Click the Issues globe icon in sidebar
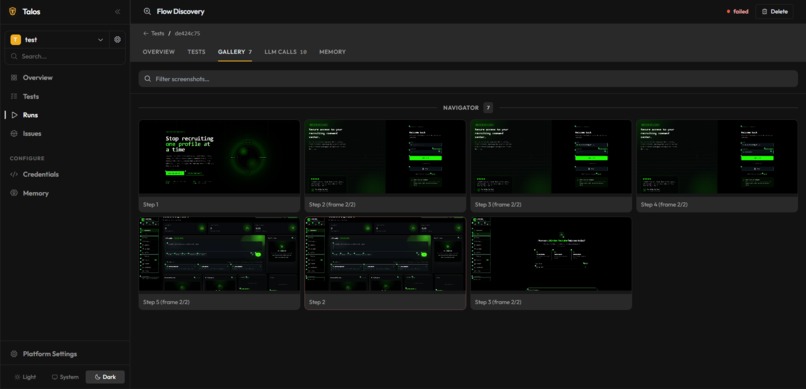This screenshot has height=389, width=806. (14, 134)
